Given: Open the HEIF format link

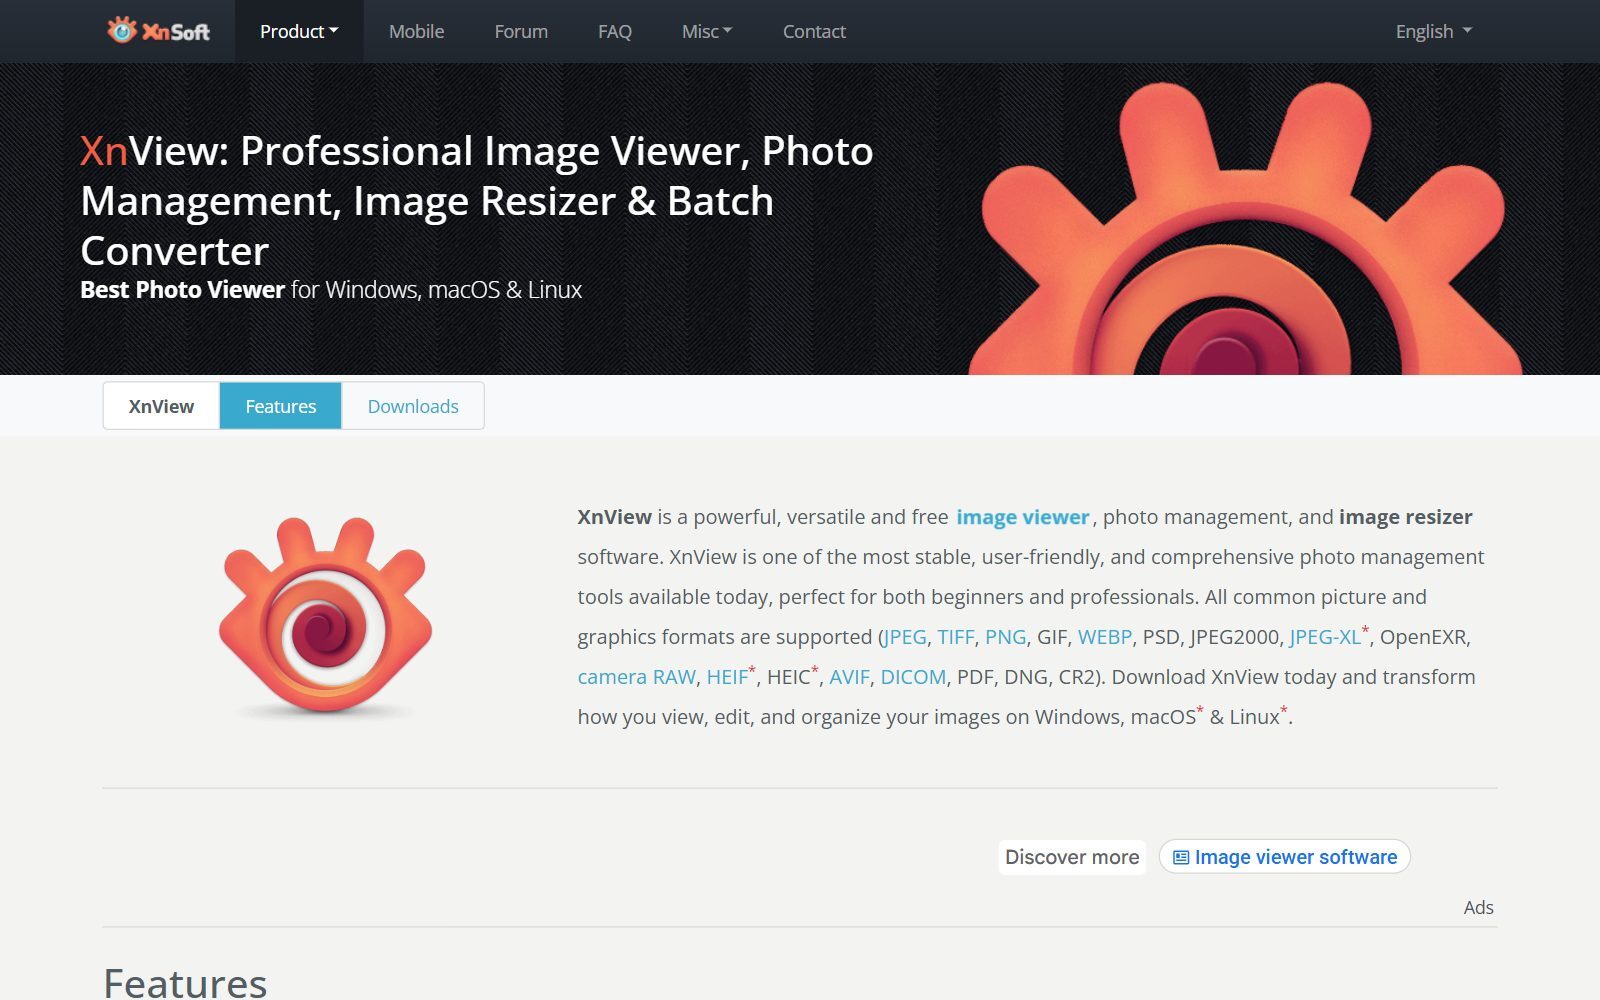Looking at the screenshot, I should coord(727,677).
